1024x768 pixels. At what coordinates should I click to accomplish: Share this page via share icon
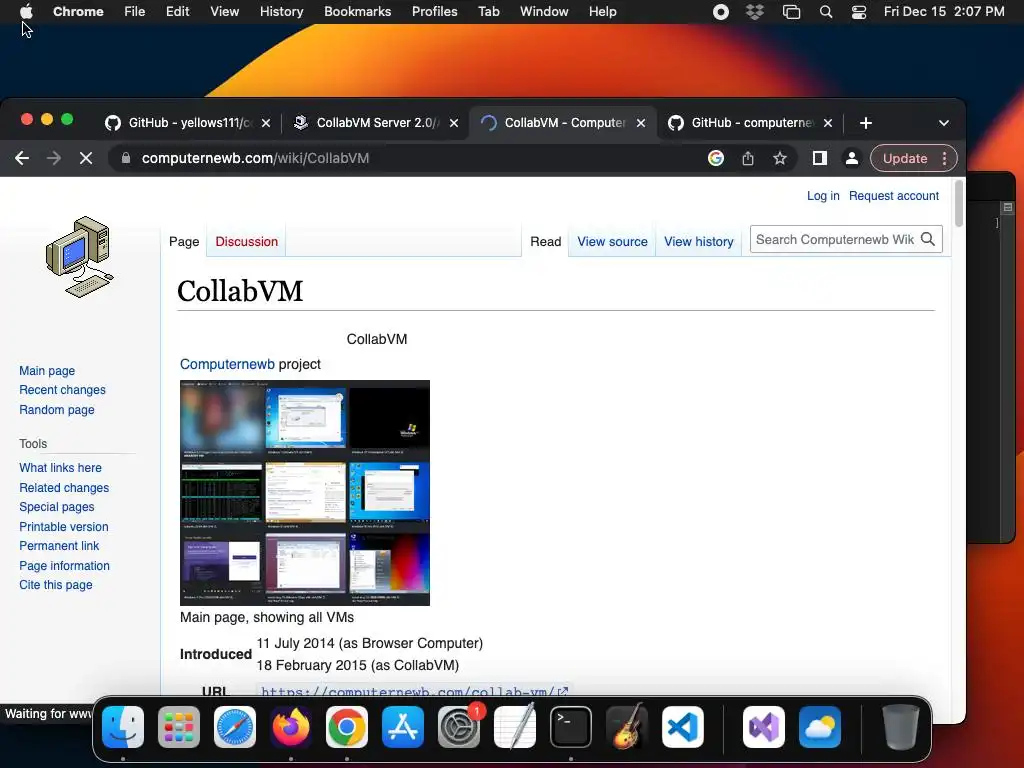point(748,158)
